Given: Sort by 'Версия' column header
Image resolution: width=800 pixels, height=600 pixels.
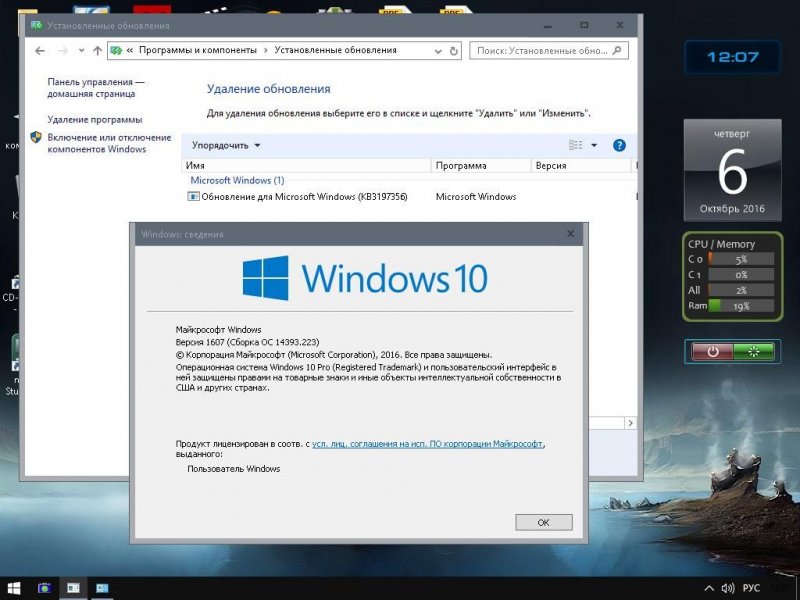Looking at the screenshot, I should pyautogui.click(x=581, y=165).
